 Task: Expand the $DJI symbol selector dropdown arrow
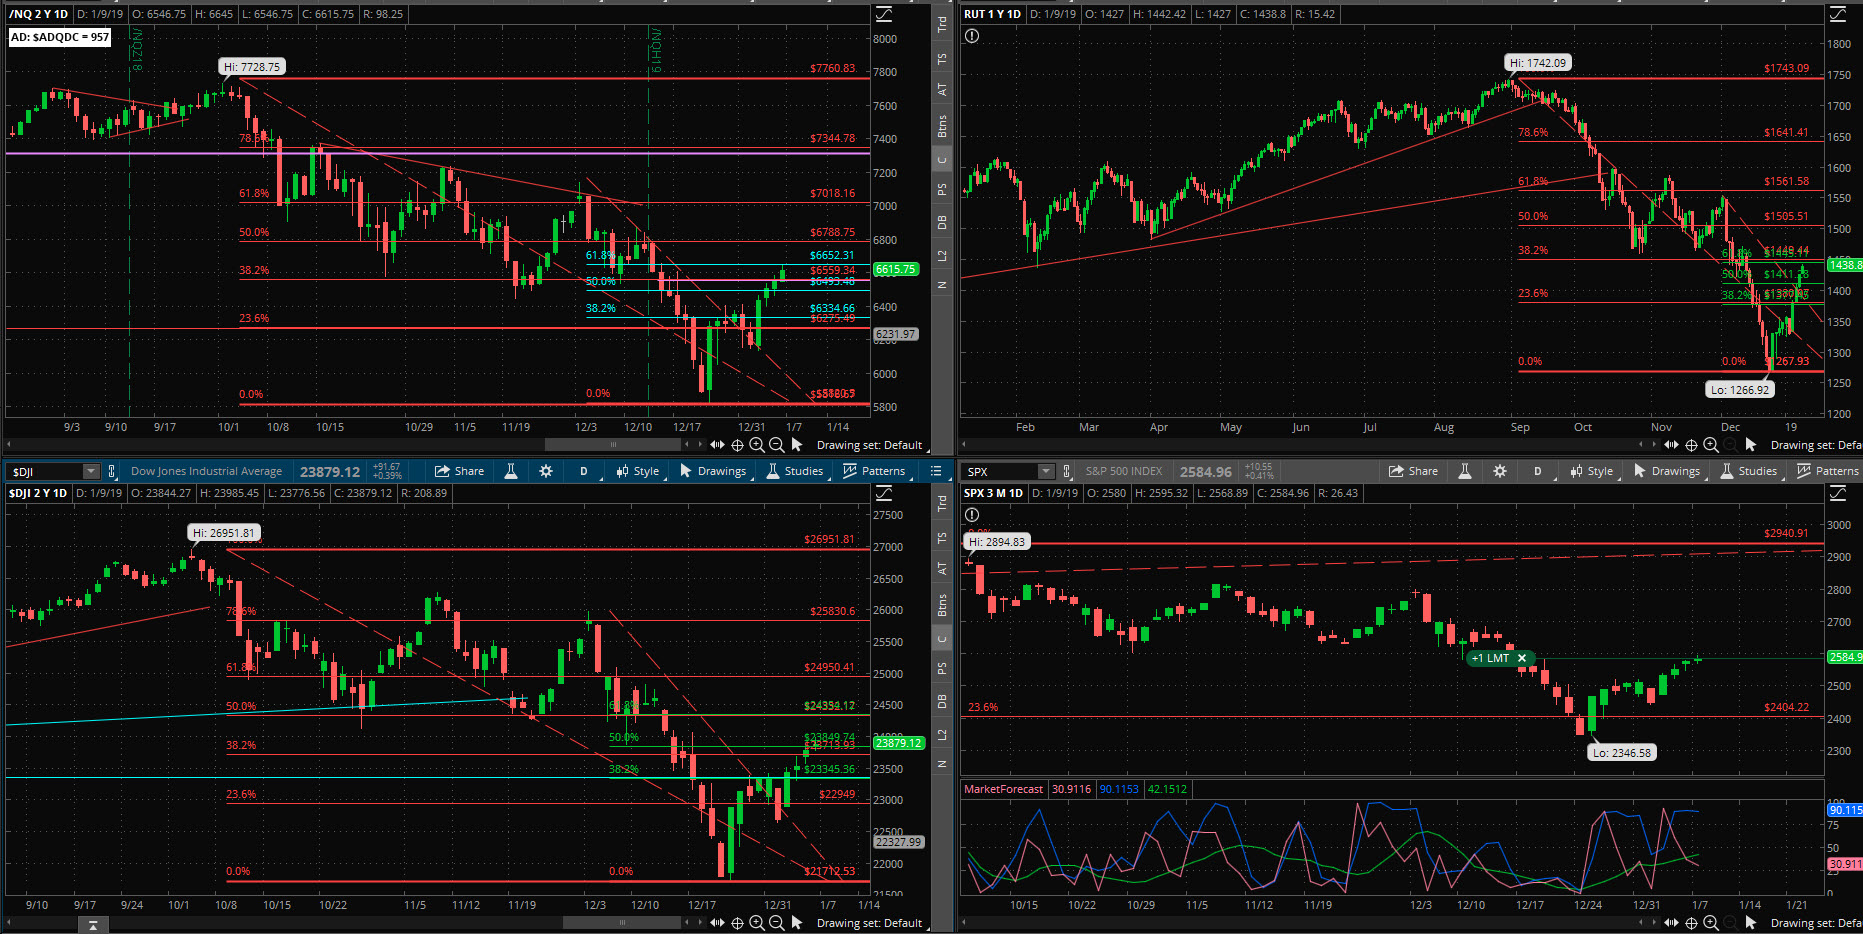click(91, 471)
